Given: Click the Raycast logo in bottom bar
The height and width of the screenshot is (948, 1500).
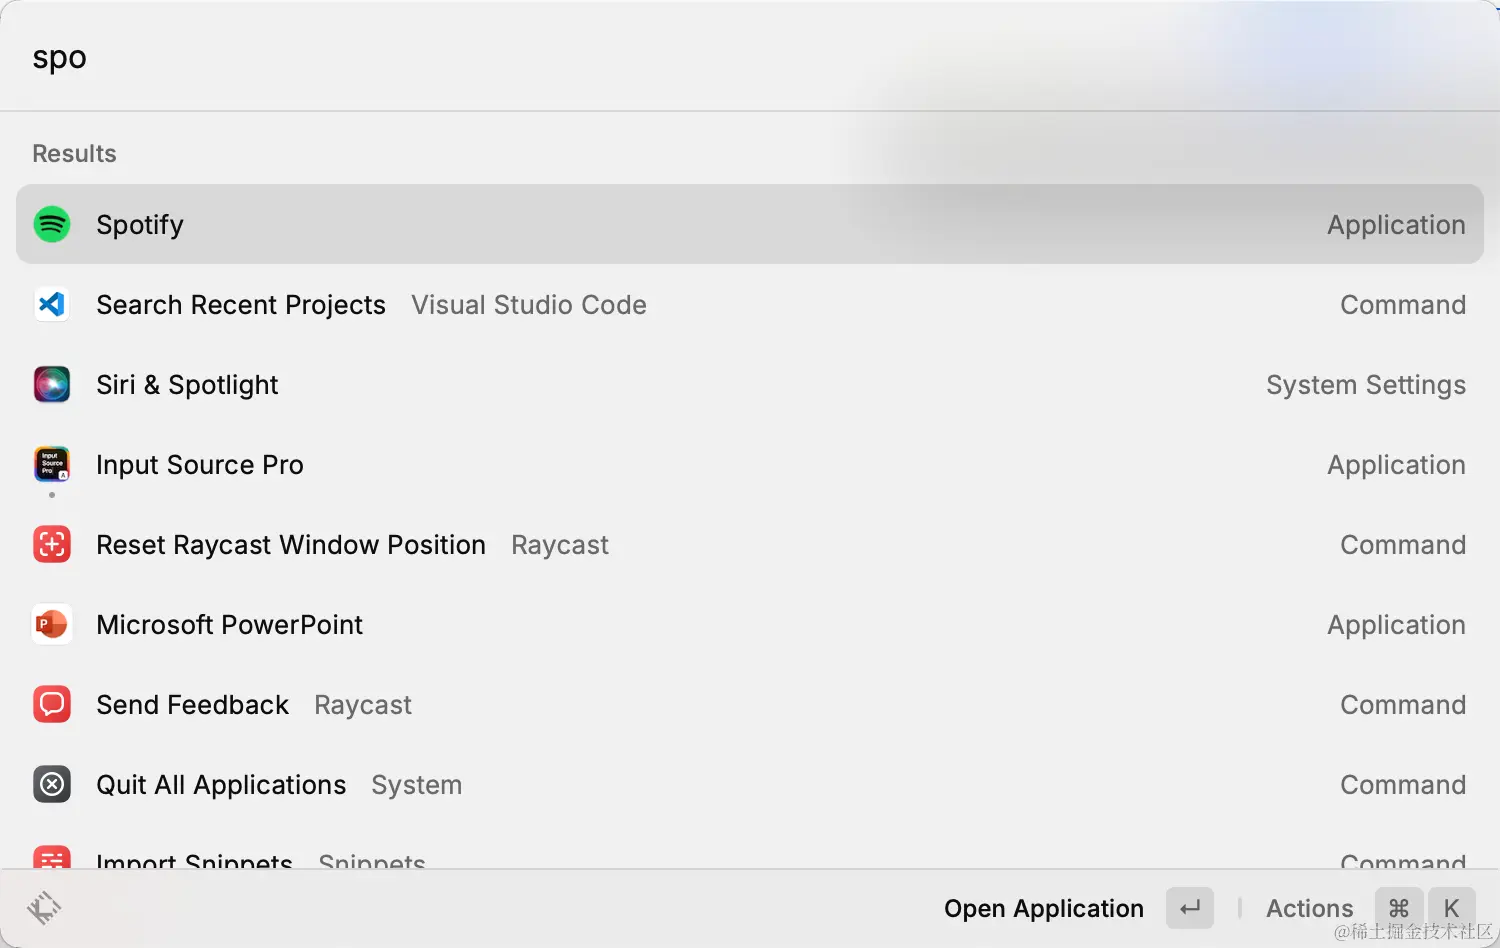Looking at the screenshot, I should pos(44,908).
